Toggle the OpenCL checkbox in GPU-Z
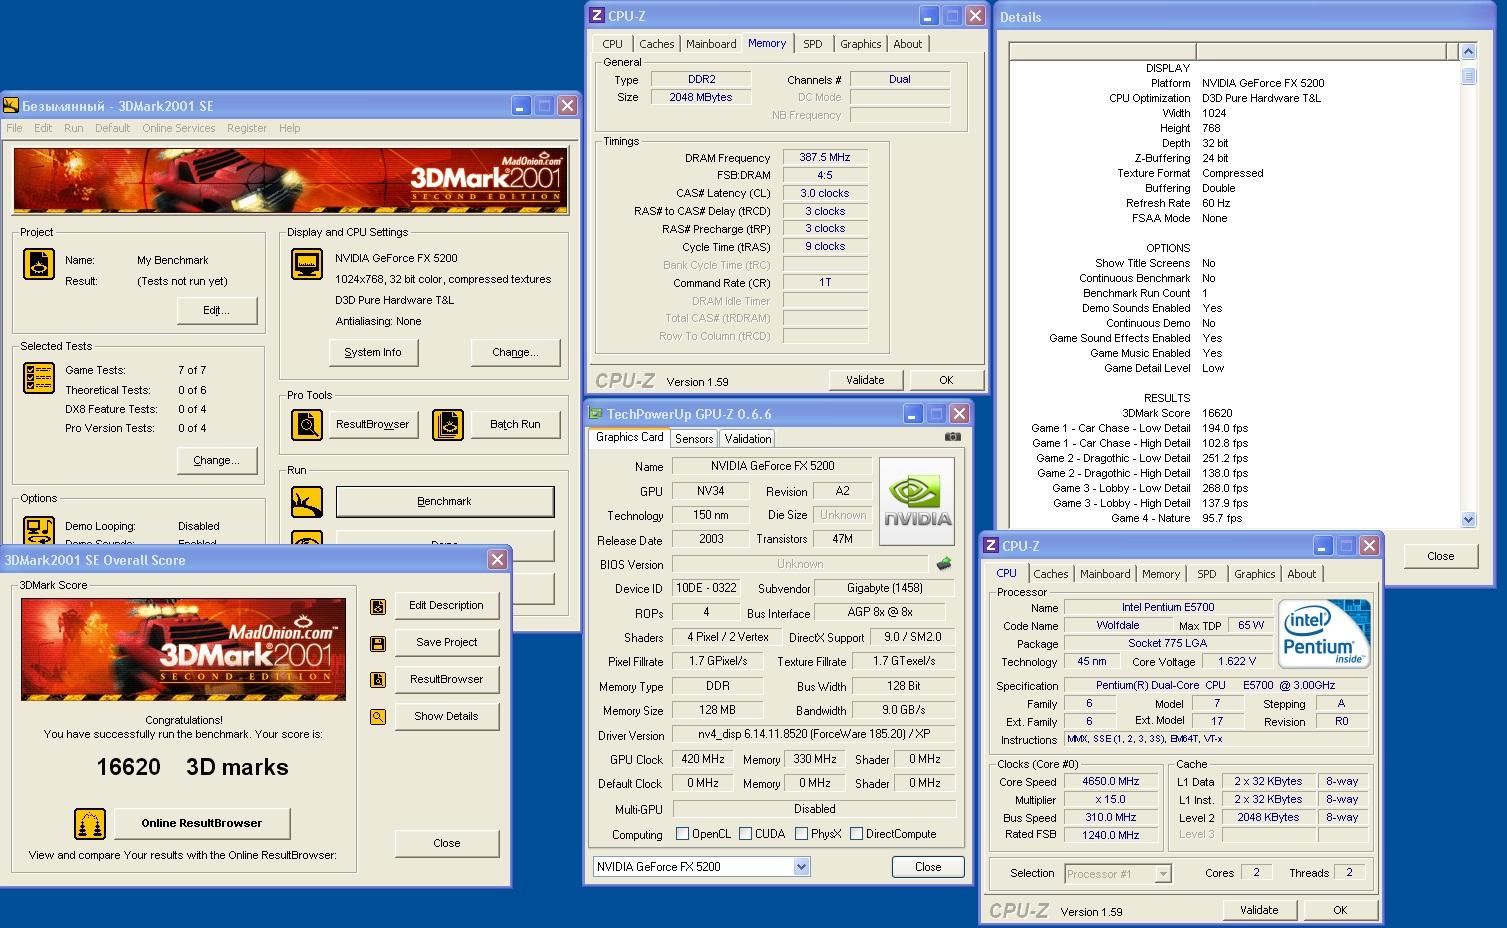This screenshot has height=928, width=1507. [x=682, y=834]
